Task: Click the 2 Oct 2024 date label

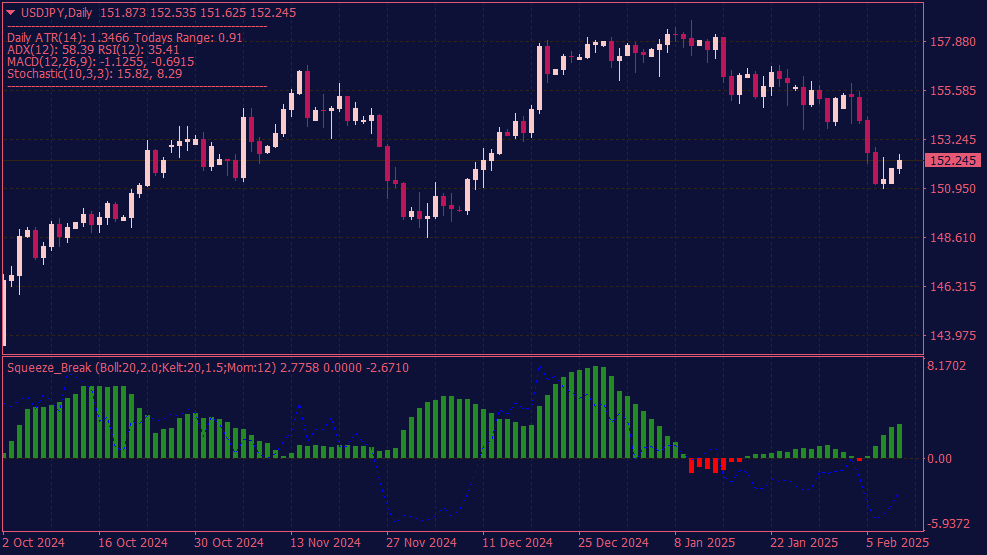Action: pyautogui.click(x=33, y=542)
